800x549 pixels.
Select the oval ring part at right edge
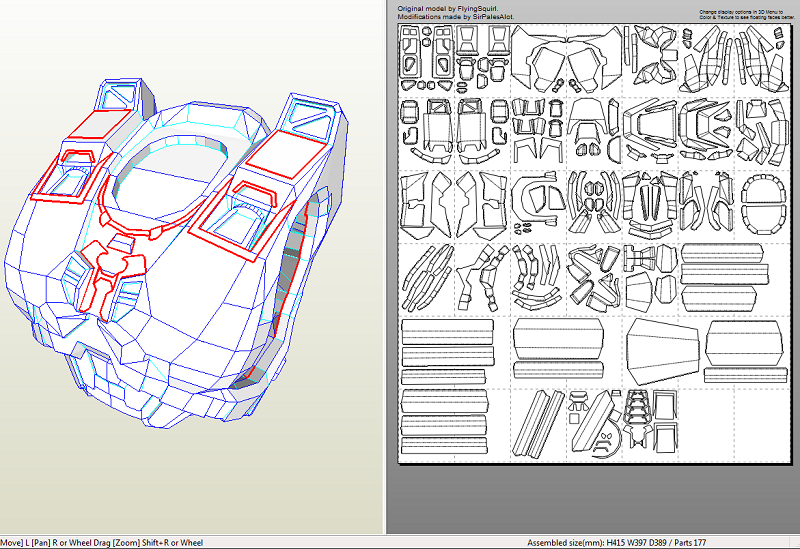[766, 205]
